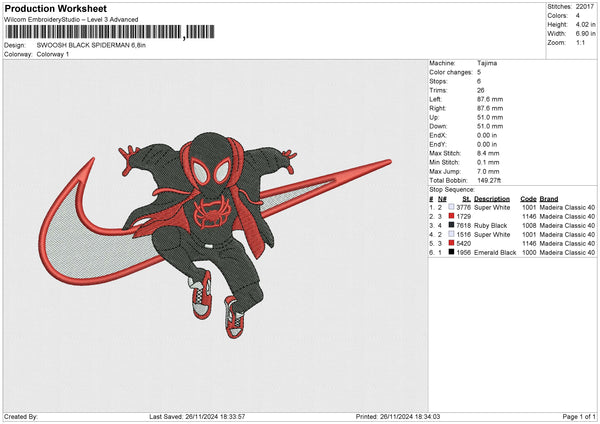600x424 pixels.
Task: Click the Trims value "26"
Action: tap(481, 90)
